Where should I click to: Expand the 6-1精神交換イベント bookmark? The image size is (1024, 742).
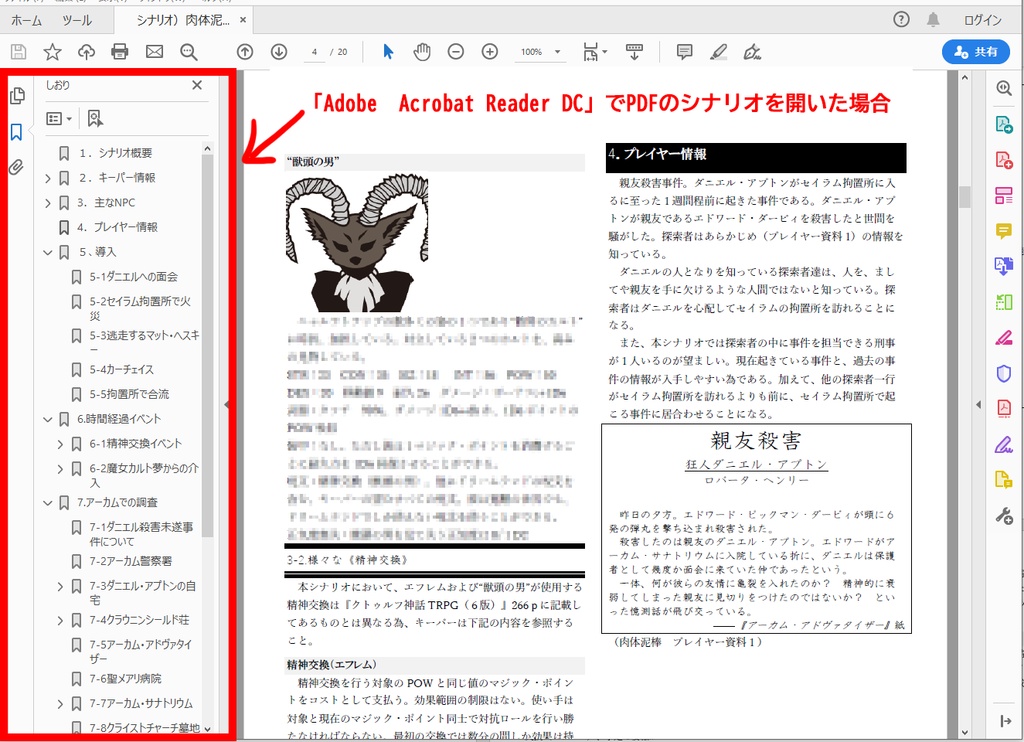click(60, 444)
